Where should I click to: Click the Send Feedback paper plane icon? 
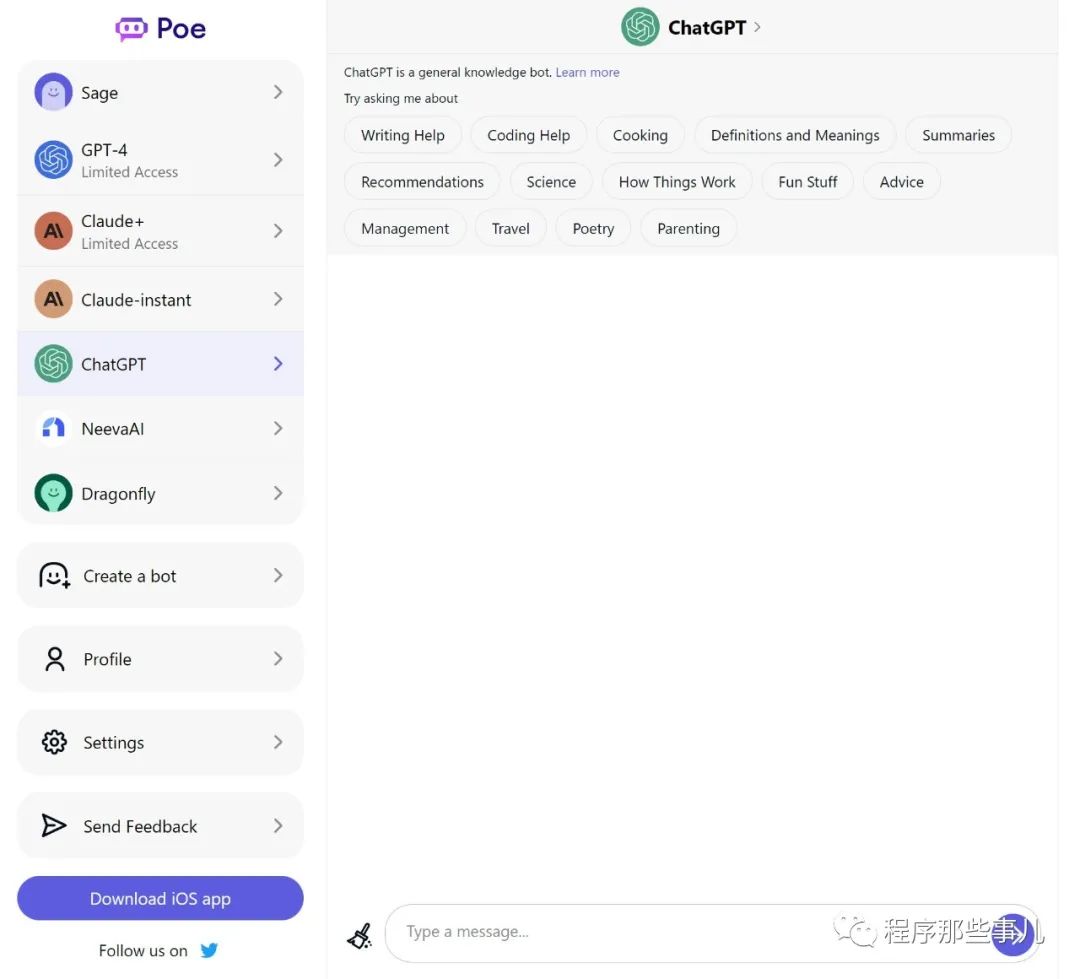(54, 825)
